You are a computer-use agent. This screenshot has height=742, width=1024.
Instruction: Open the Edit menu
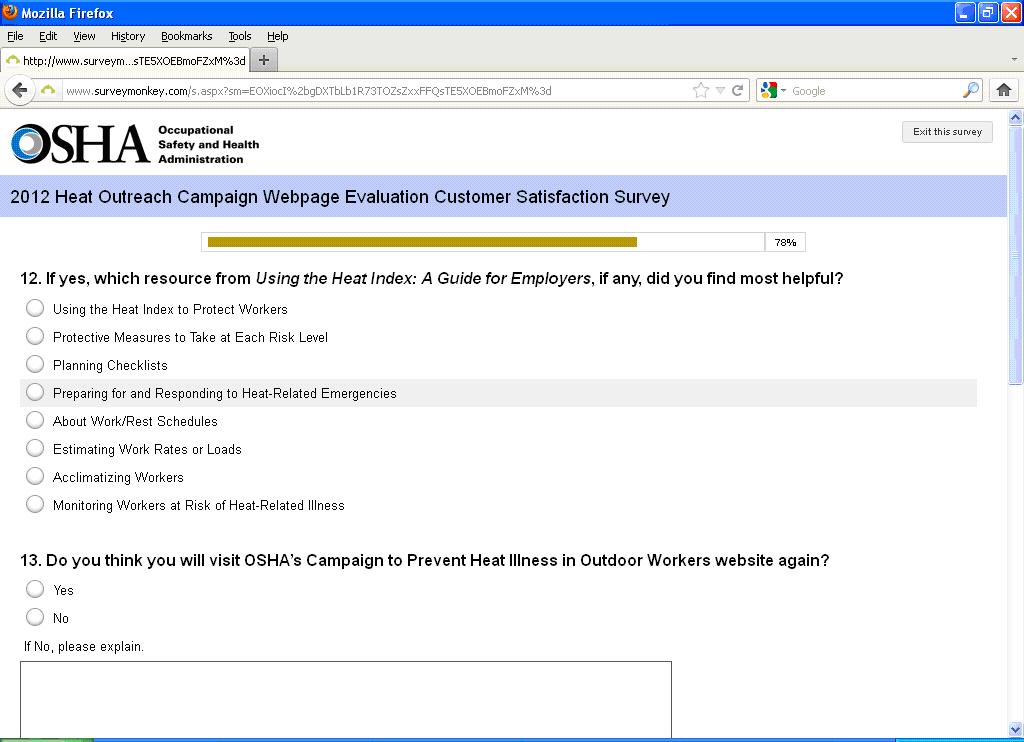[x=48, y=36]
